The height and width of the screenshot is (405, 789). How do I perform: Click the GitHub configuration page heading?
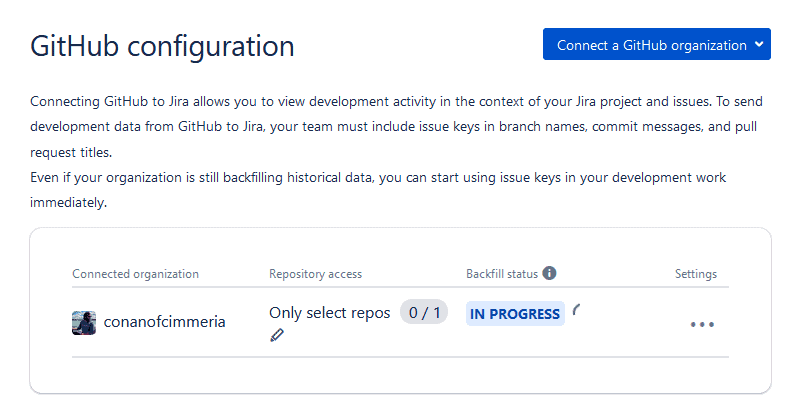162,46
